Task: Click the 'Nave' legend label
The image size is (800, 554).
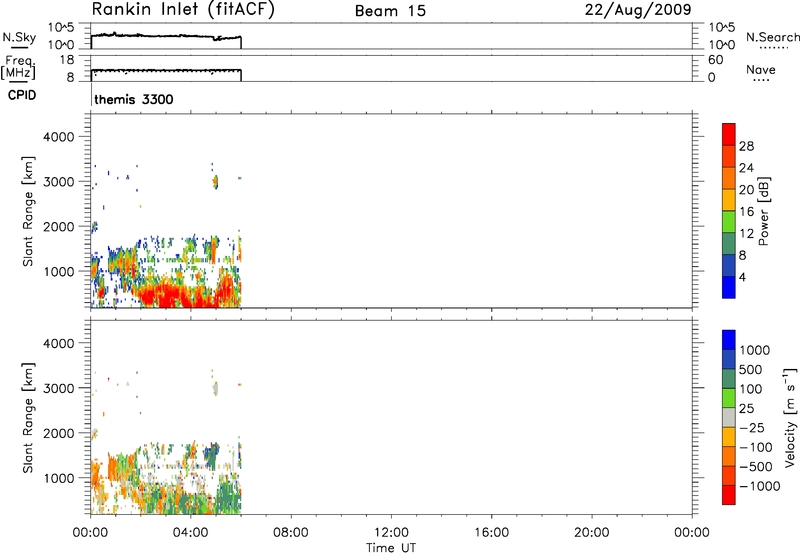Action: [761, 69]
